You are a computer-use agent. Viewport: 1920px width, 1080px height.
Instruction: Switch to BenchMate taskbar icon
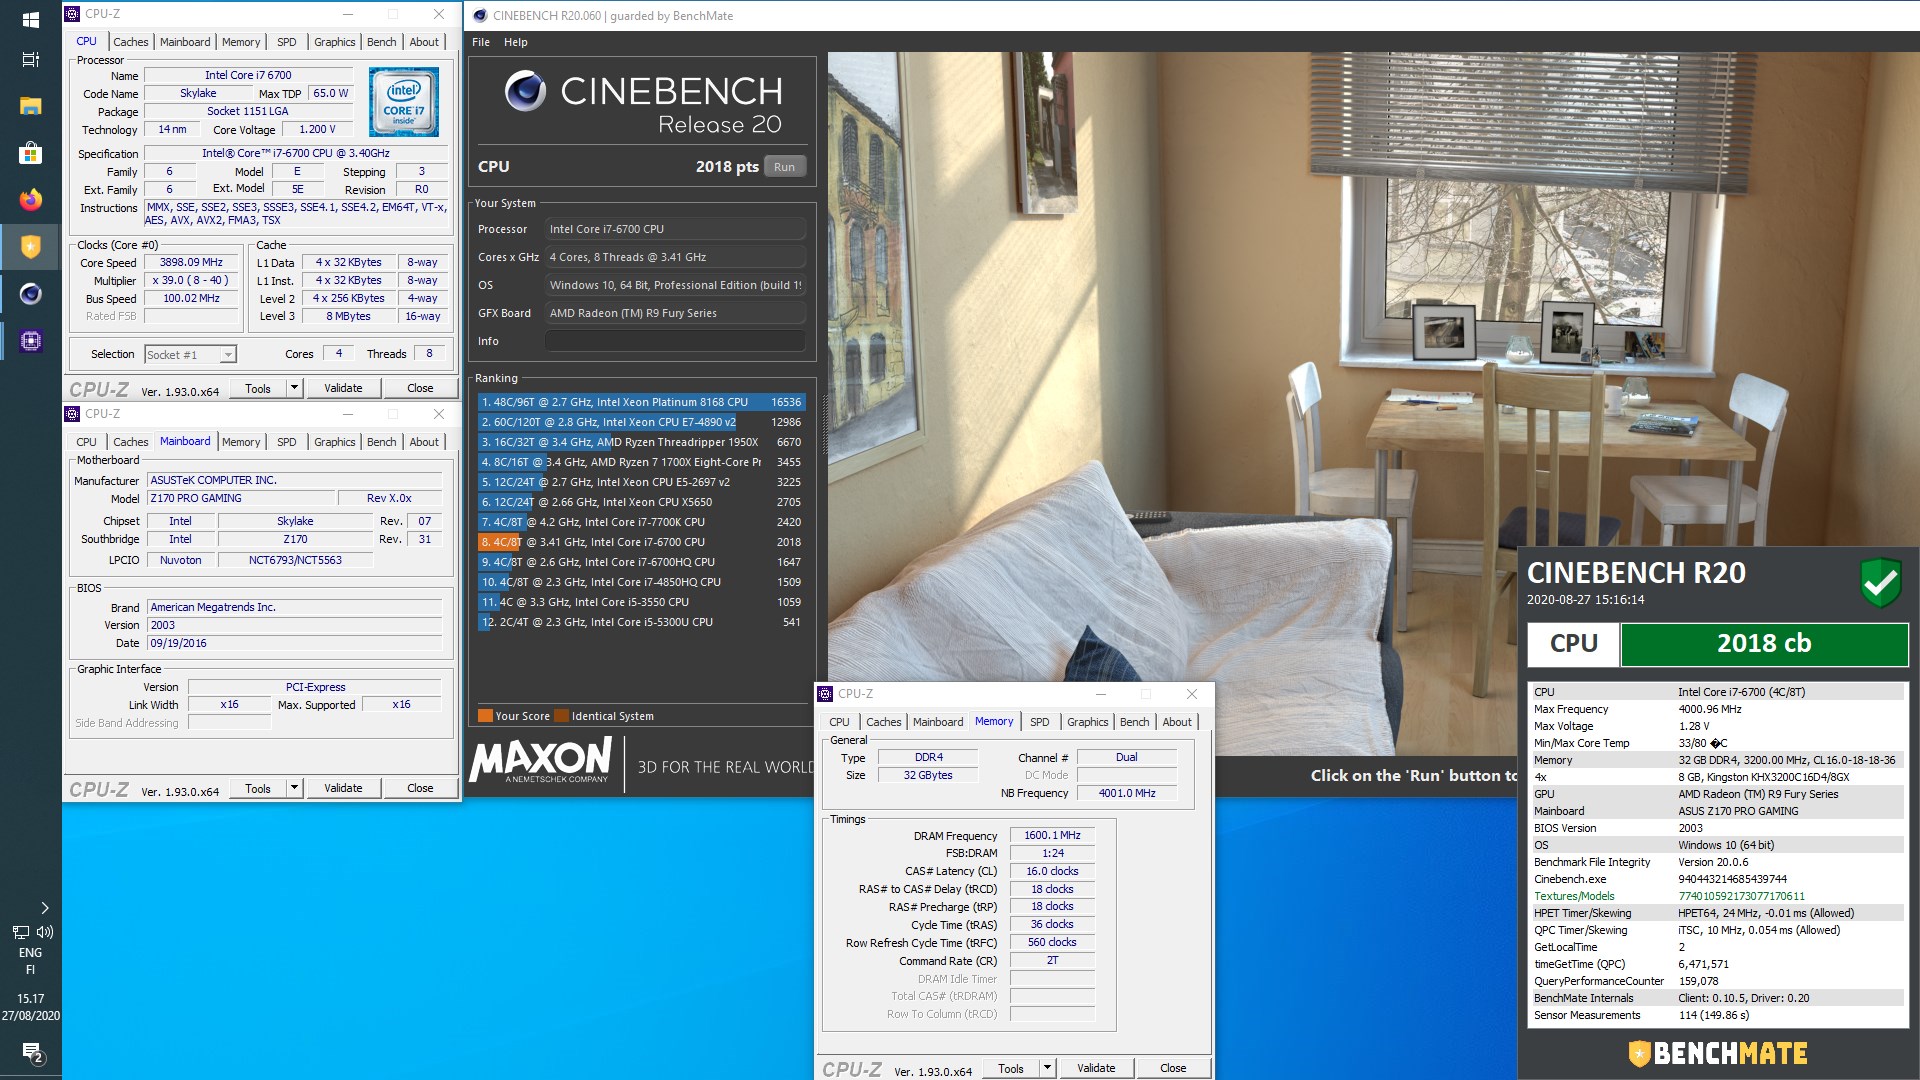pos(30,246)
